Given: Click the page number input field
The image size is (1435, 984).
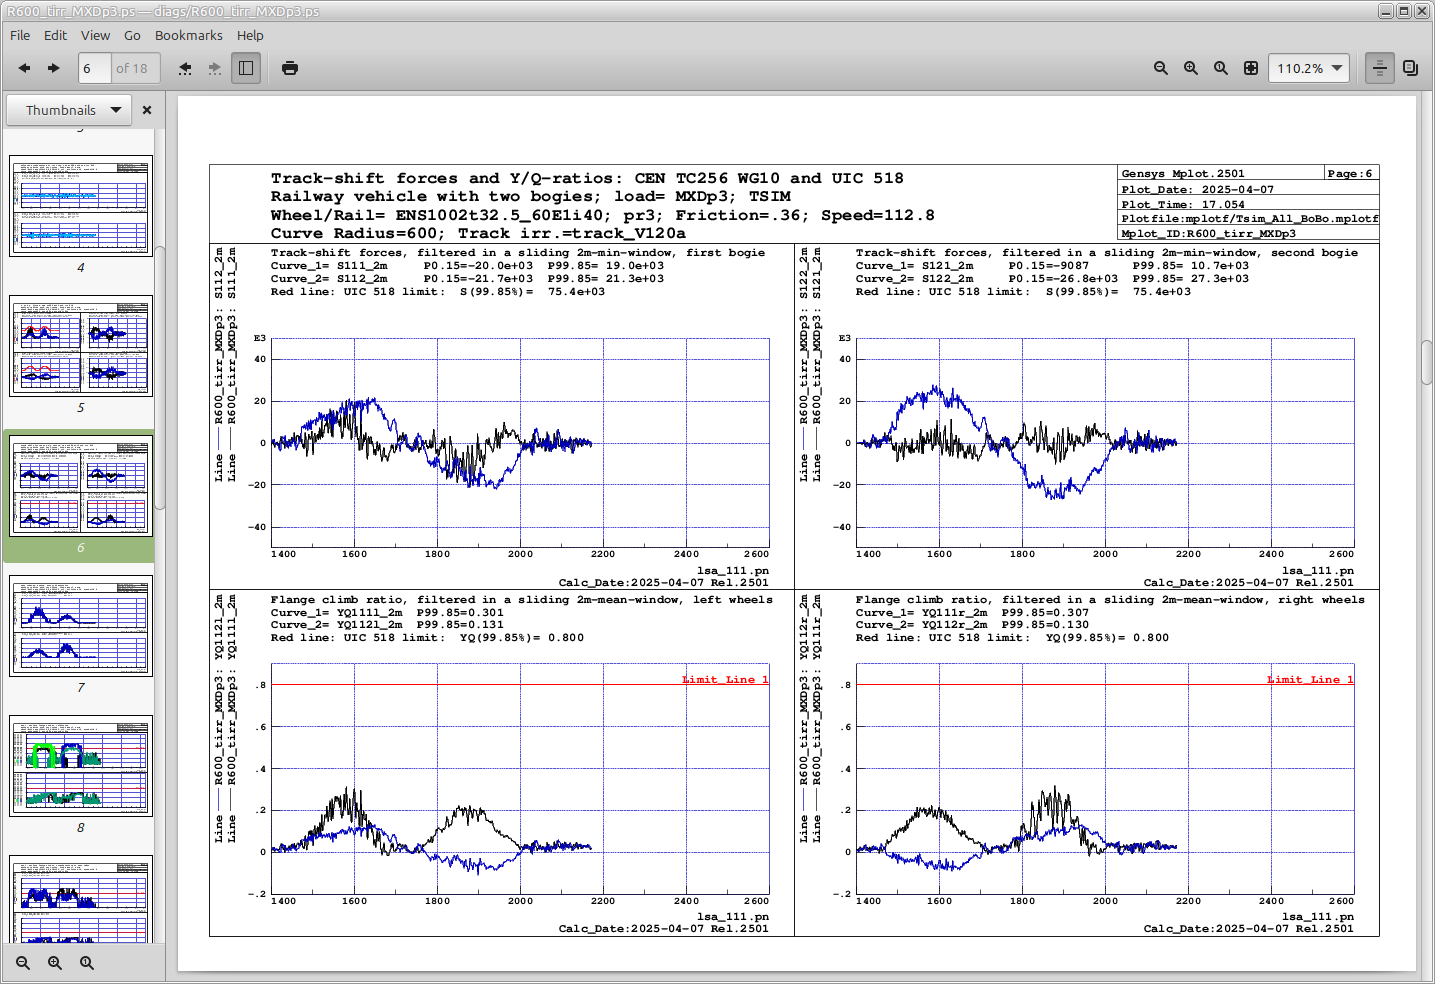Looking at the screenshot, I should point(95,68).
